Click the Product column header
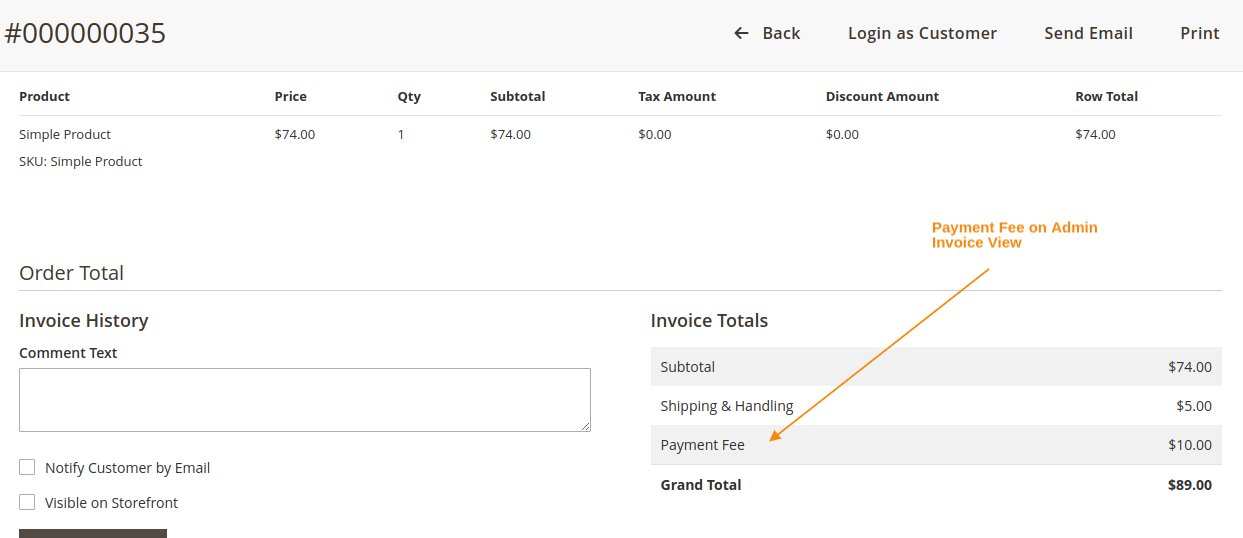The height and width of the screenshot is (538, 1243). coord(44,96)
